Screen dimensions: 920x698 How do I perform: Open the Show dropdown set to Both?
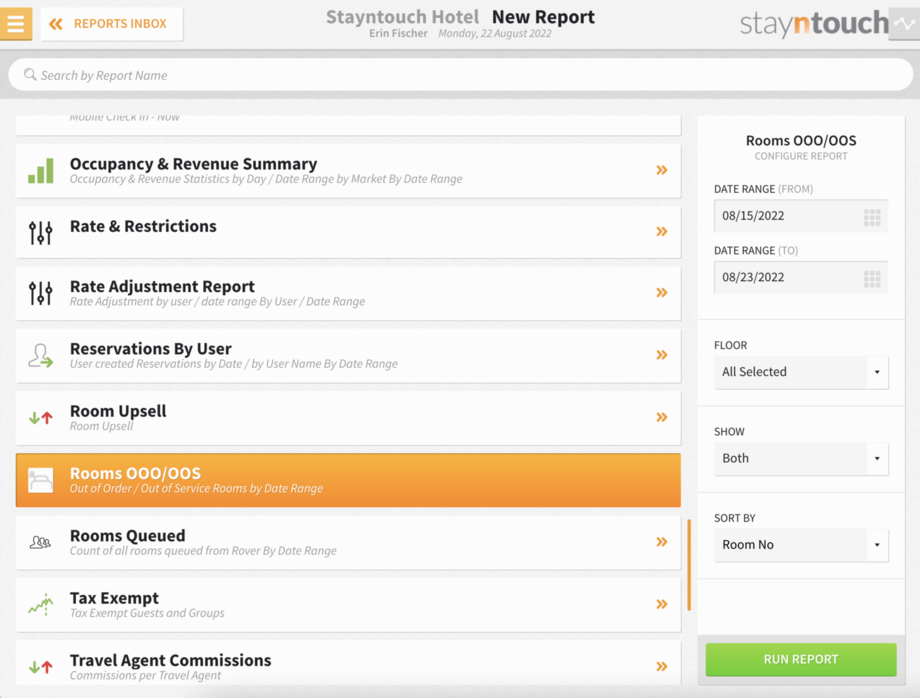pyautogui.click(x=801, y=458)
